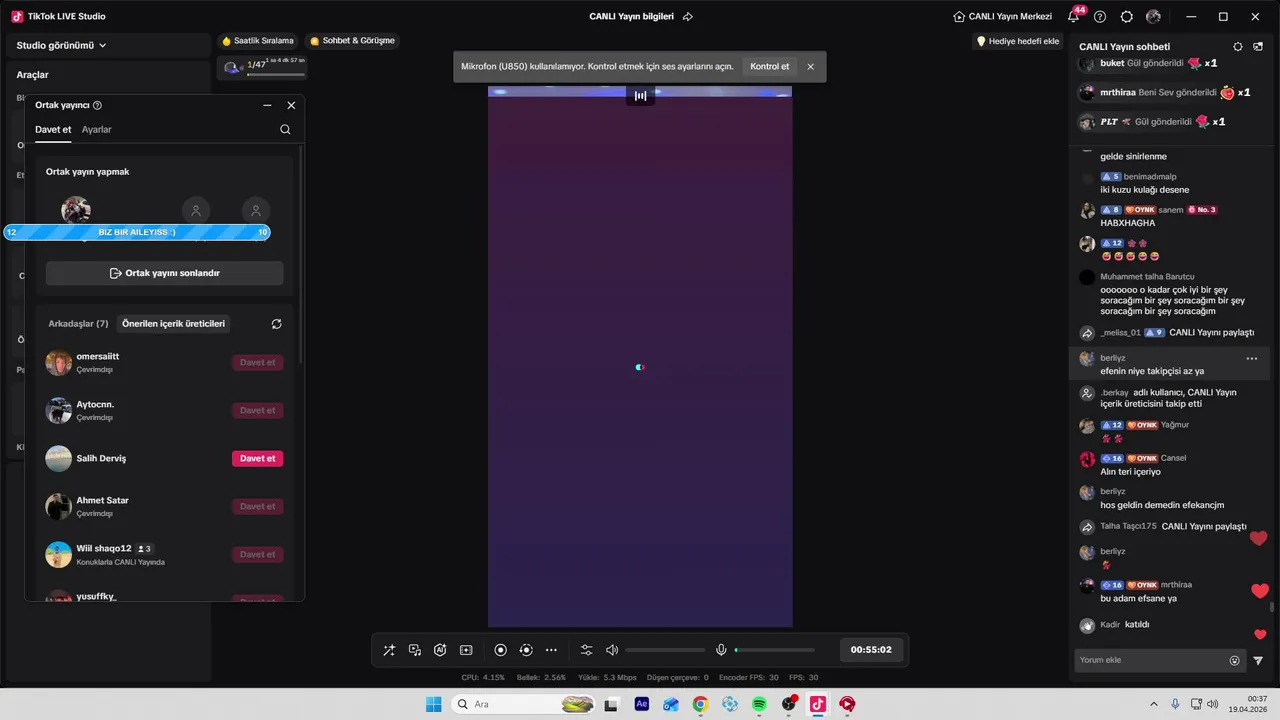Image resolution: width=1280 pixels, height=720 pixels.
Task: Open app settings gear icon
Action: (1127, 17)
